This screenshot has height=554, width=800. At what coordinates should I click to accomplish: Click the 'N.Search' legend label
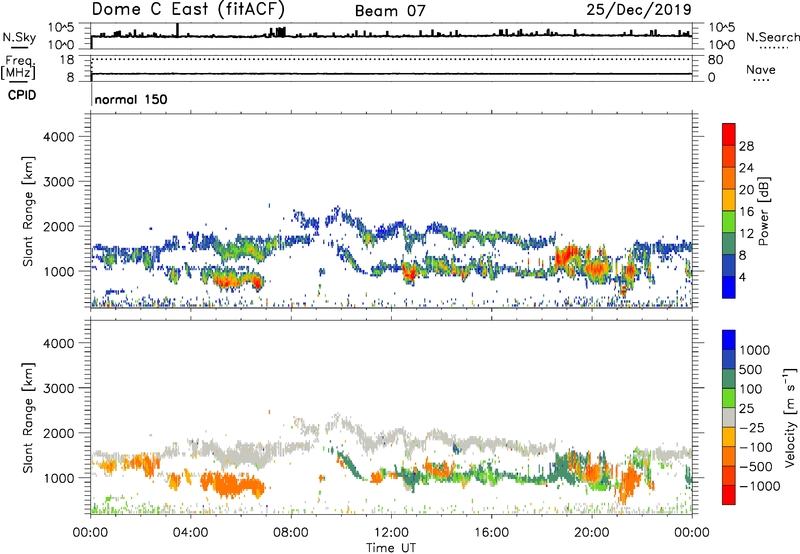(x=772, y=37)
